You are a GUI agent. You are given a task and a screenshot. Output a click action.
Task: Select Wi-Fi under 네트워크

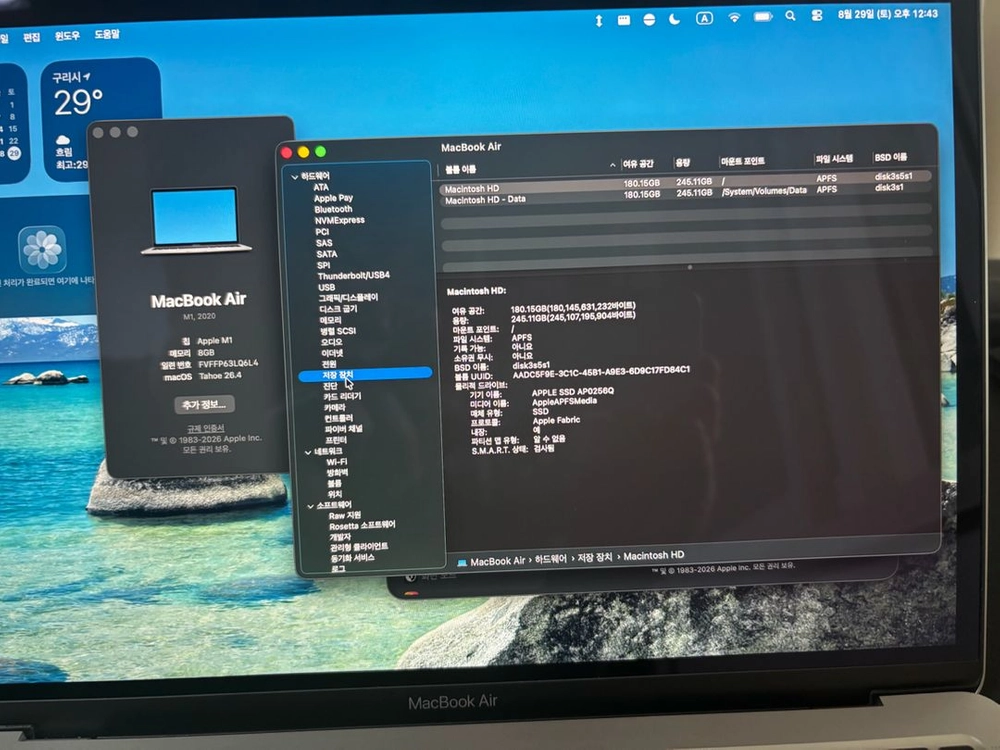(x=337, y=462)
